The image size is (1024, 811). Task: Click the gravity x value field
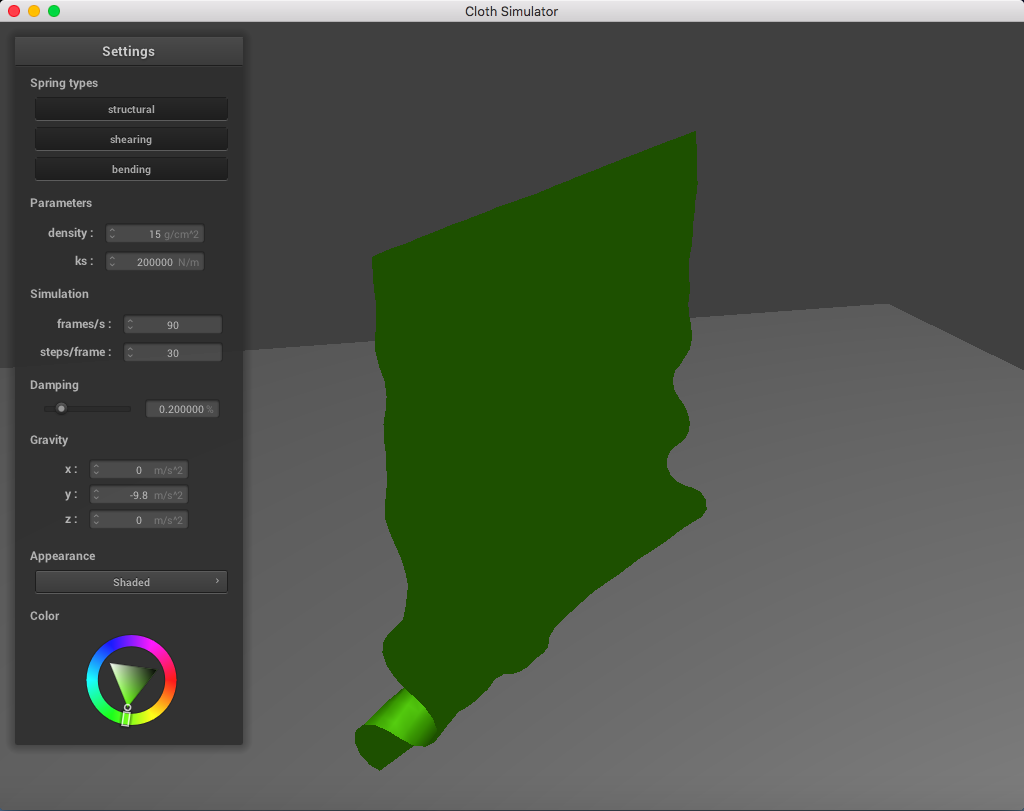[x=139, y=470]
